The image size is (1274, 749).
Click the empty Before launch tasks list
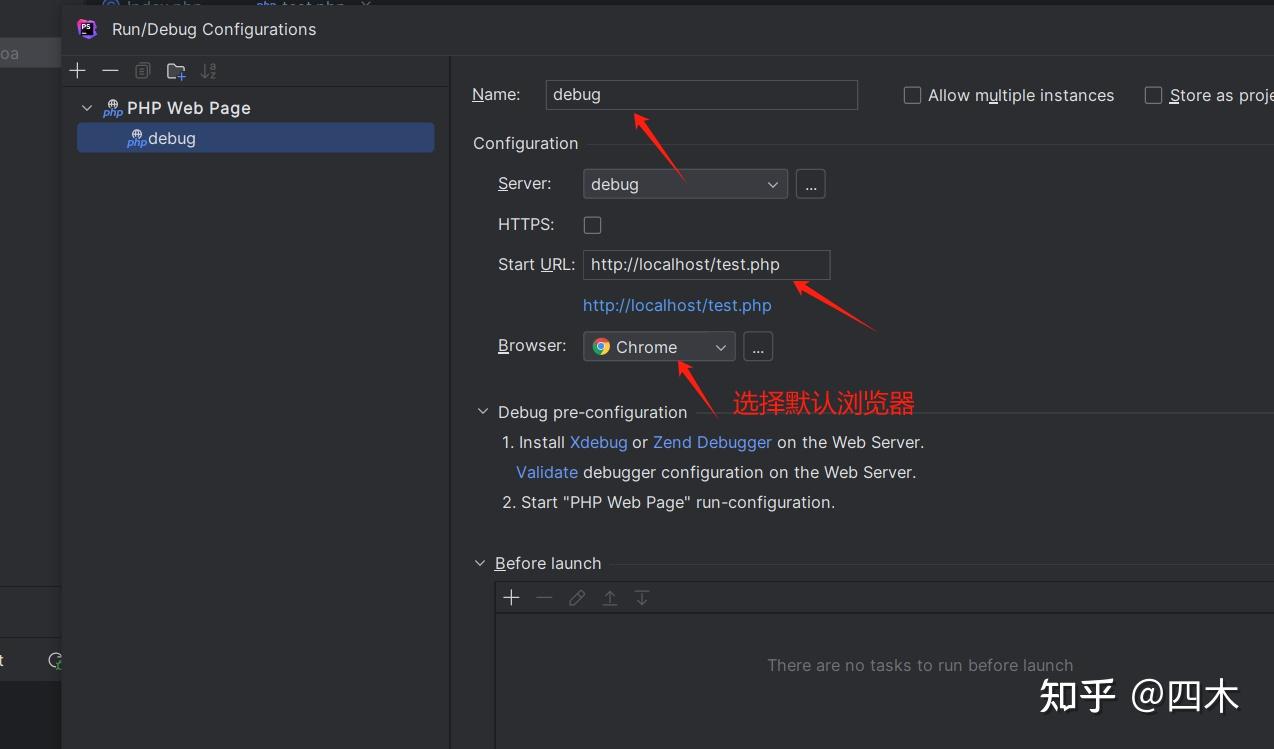884,680
